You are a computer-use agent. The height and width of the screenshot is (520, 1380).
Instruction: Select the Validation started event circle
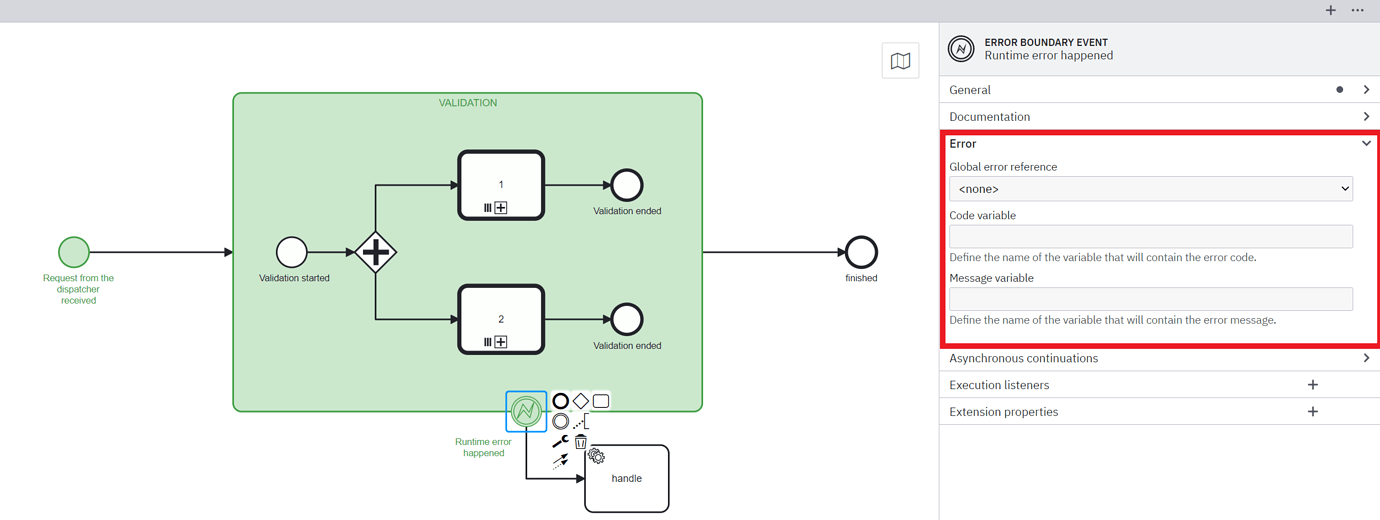coord(292,252)
